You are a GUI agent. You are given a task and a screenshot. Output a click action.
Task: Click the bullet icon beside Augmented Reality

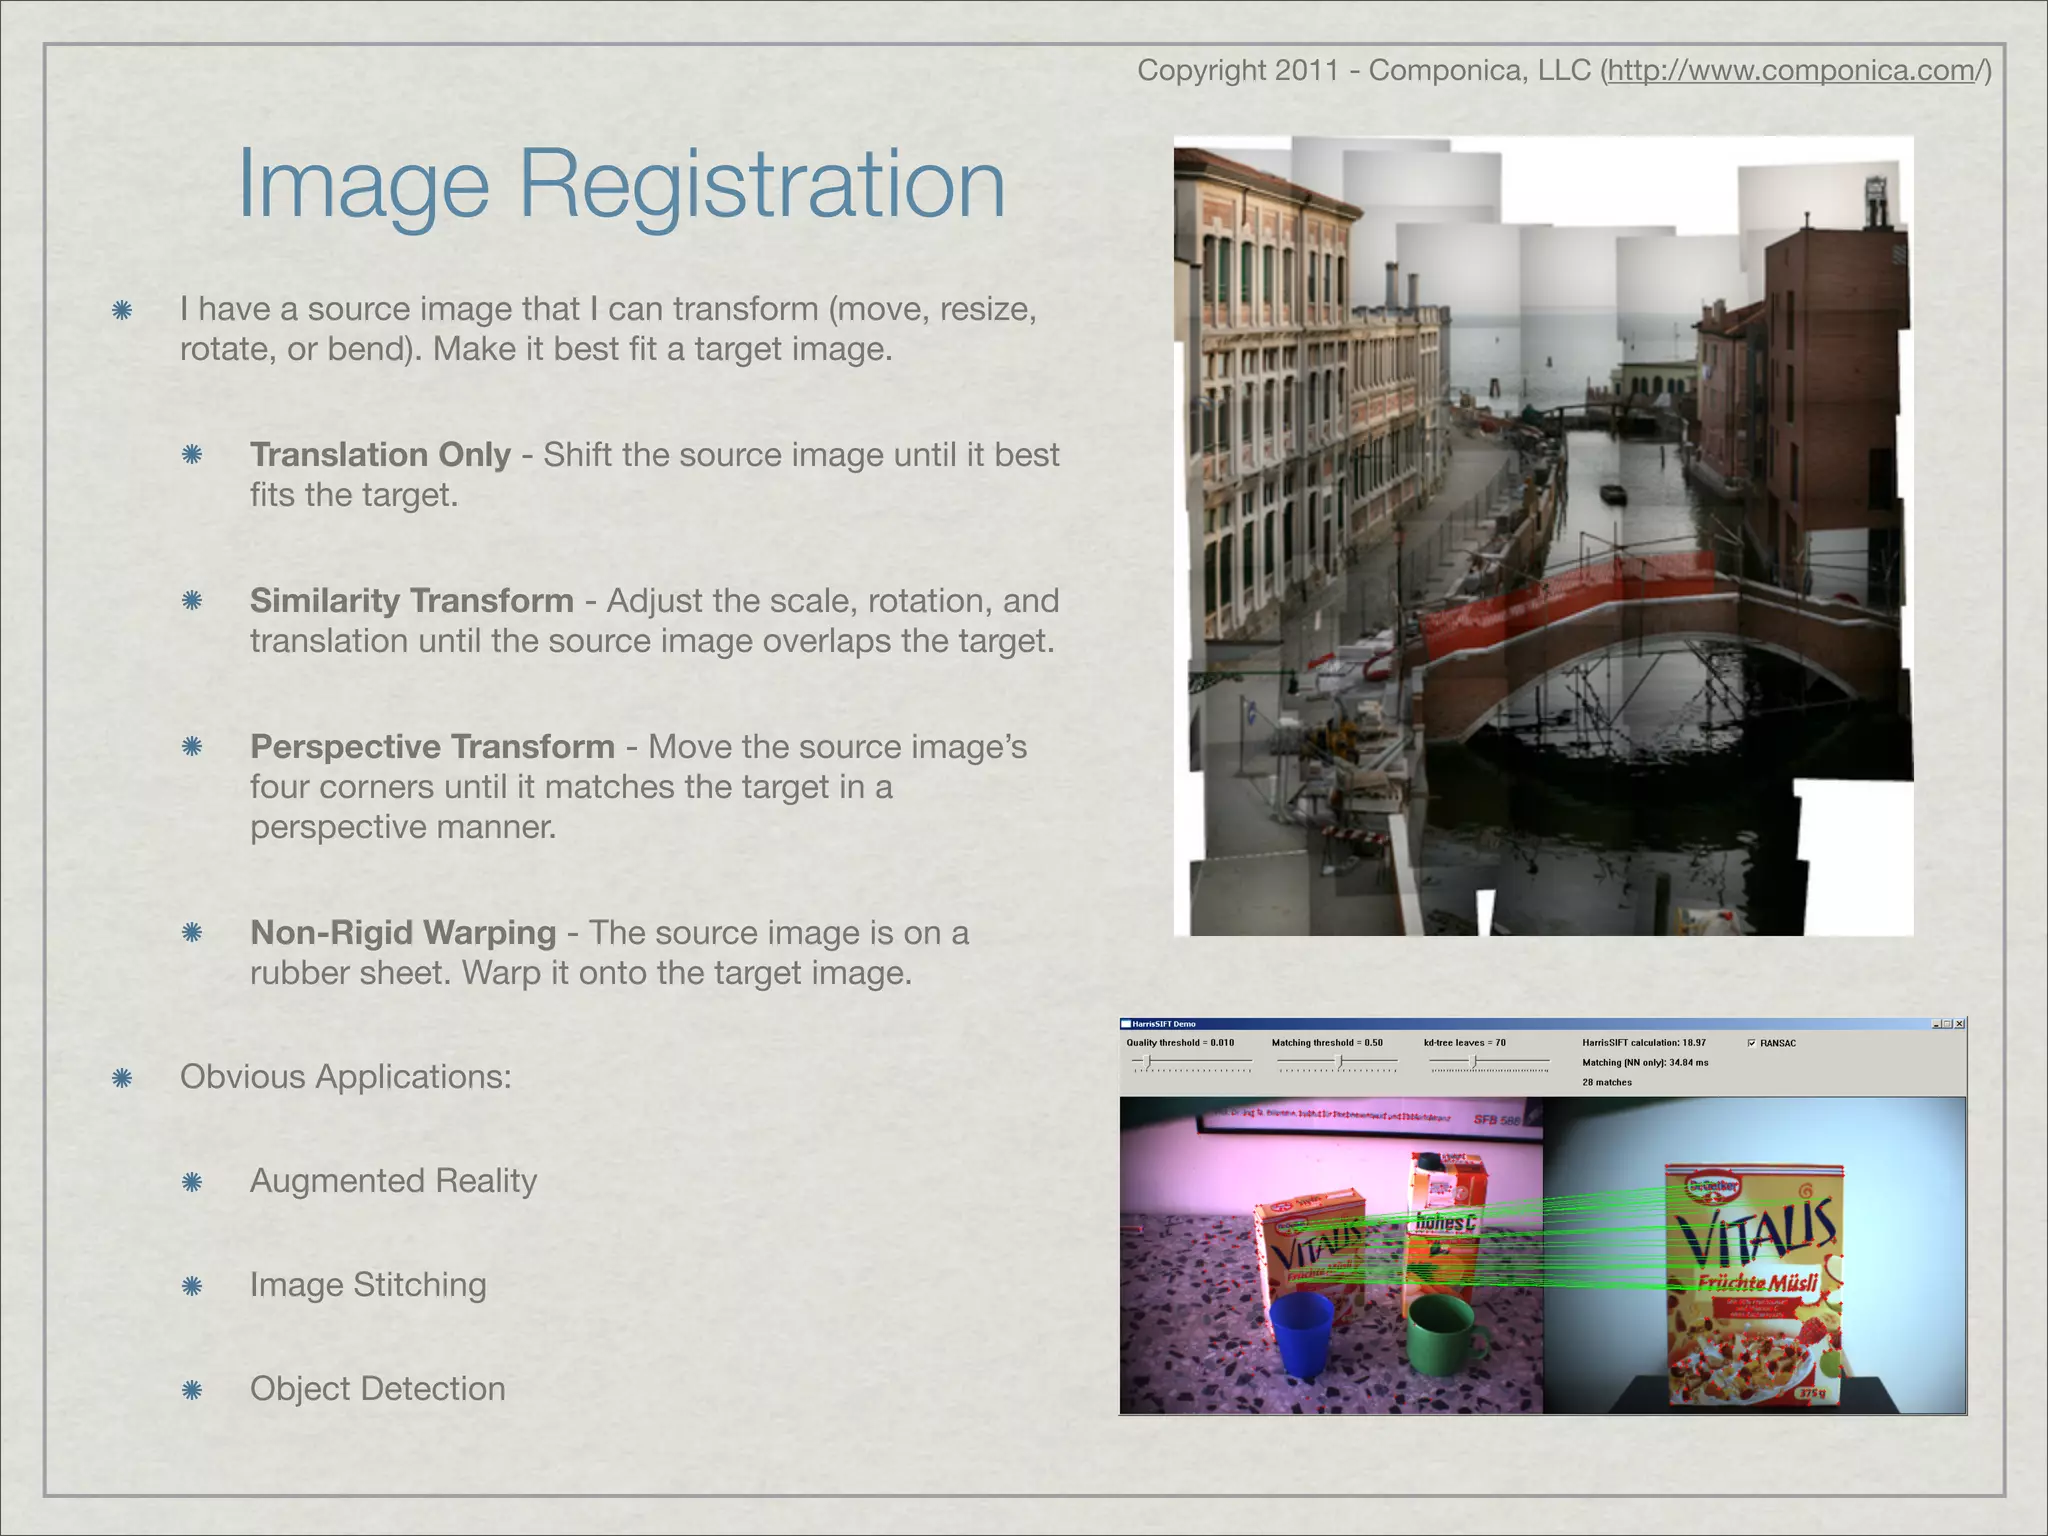pyautogui.click(x=192, y=1183)
